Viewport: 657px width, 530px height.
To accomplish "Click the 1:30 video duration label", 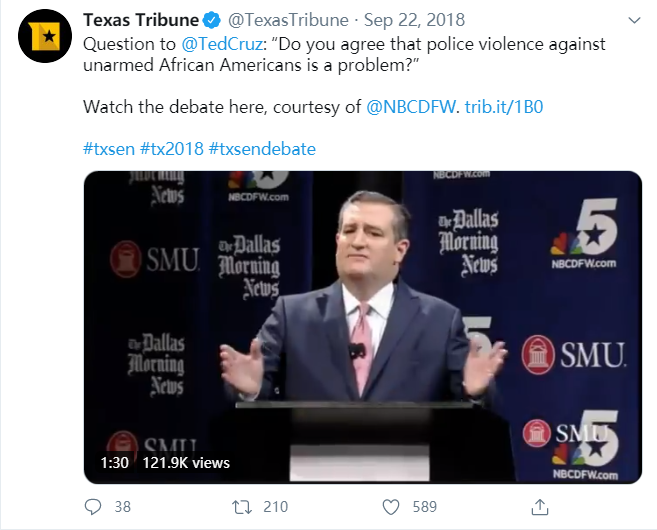I will 114,462.
